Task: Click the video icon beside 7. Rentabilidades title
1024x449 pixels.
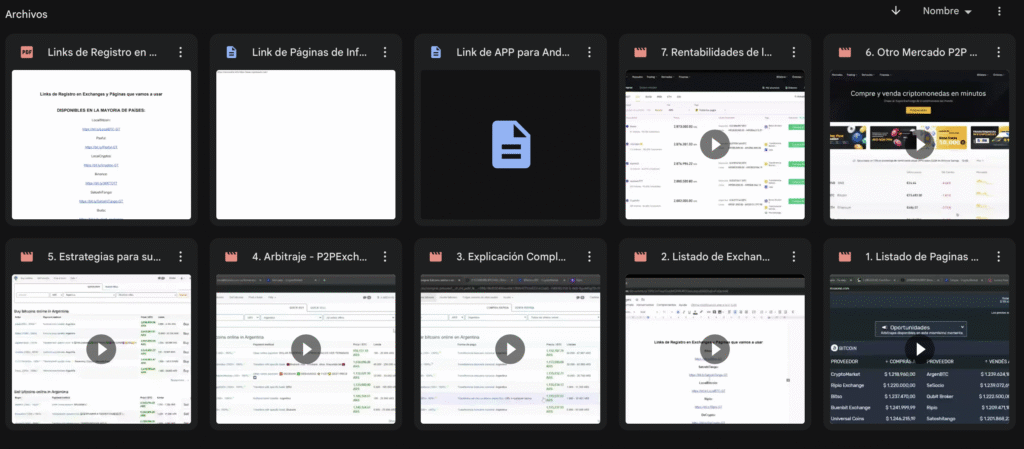Action: [x=640, y=52]
